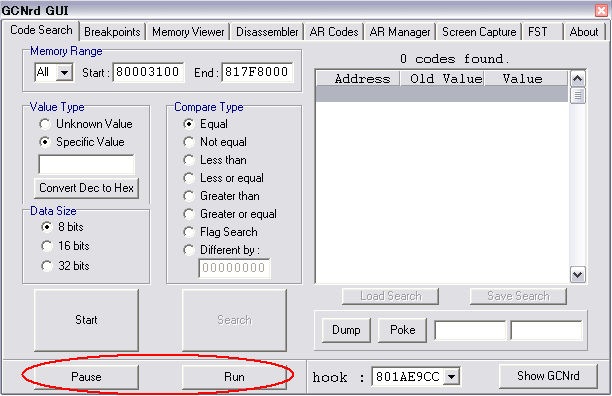Click the Load Search button
This screenshot has height=396, width=612.
pos(390,296)
